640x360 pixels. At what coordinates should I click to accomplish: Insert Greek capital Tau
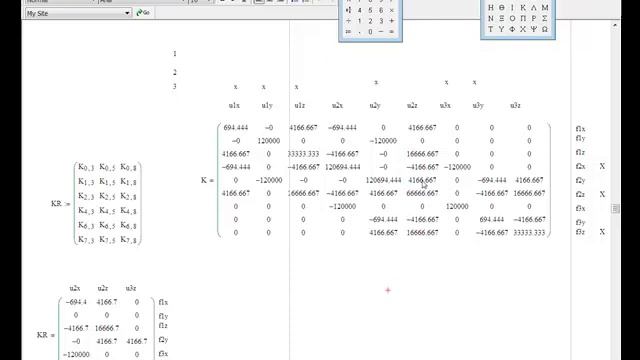pos(491,29)
